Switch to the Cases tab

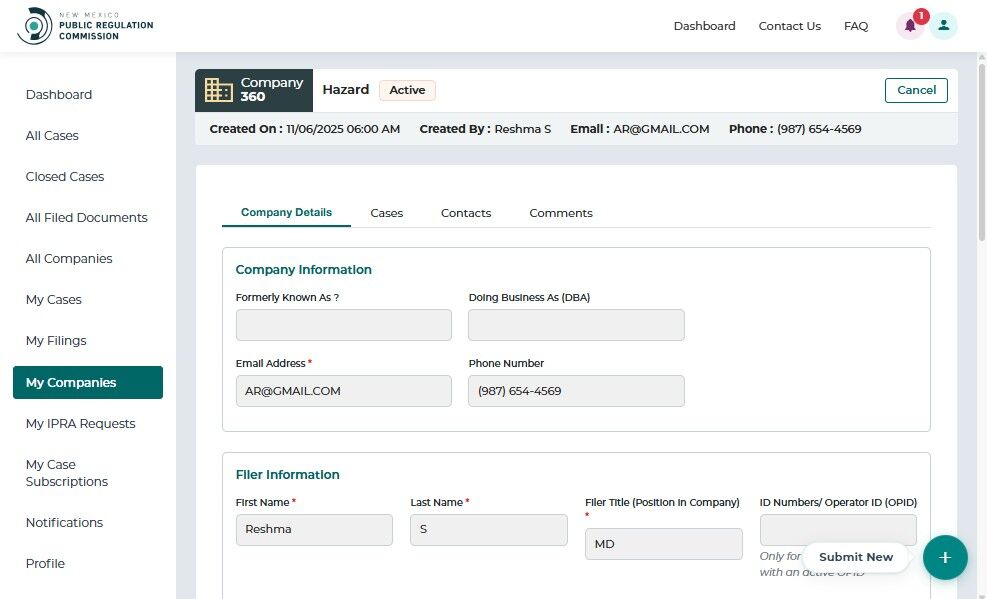[x=386, y=213]
